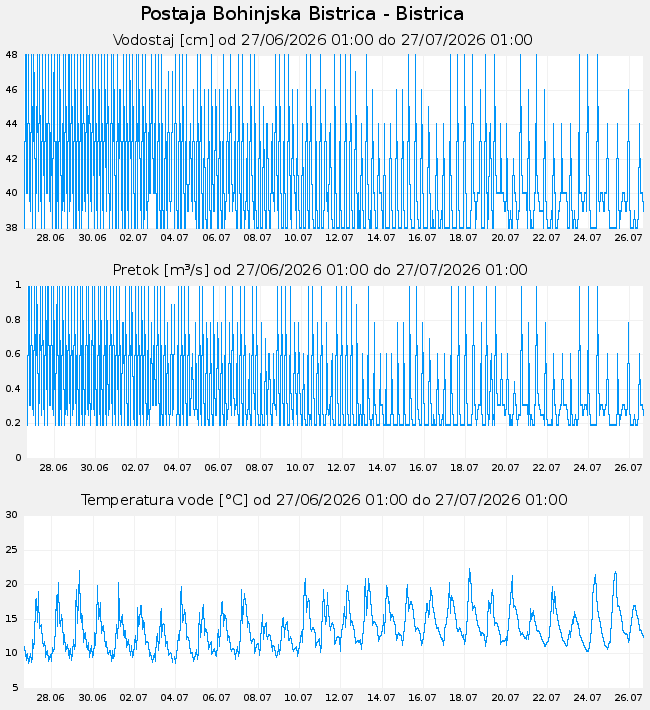
Task: Click the 48 value on Vodostaj axis
Action: coord(12,55)
